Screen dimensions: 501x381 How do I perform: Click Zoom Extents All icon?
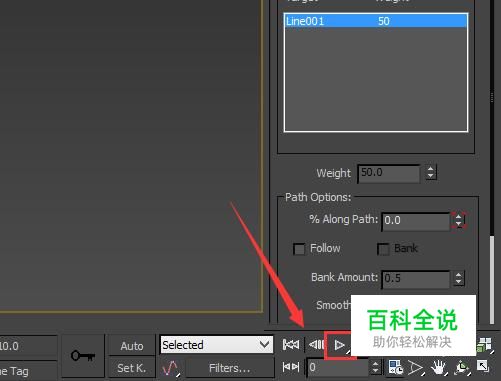tap(485, 345)
